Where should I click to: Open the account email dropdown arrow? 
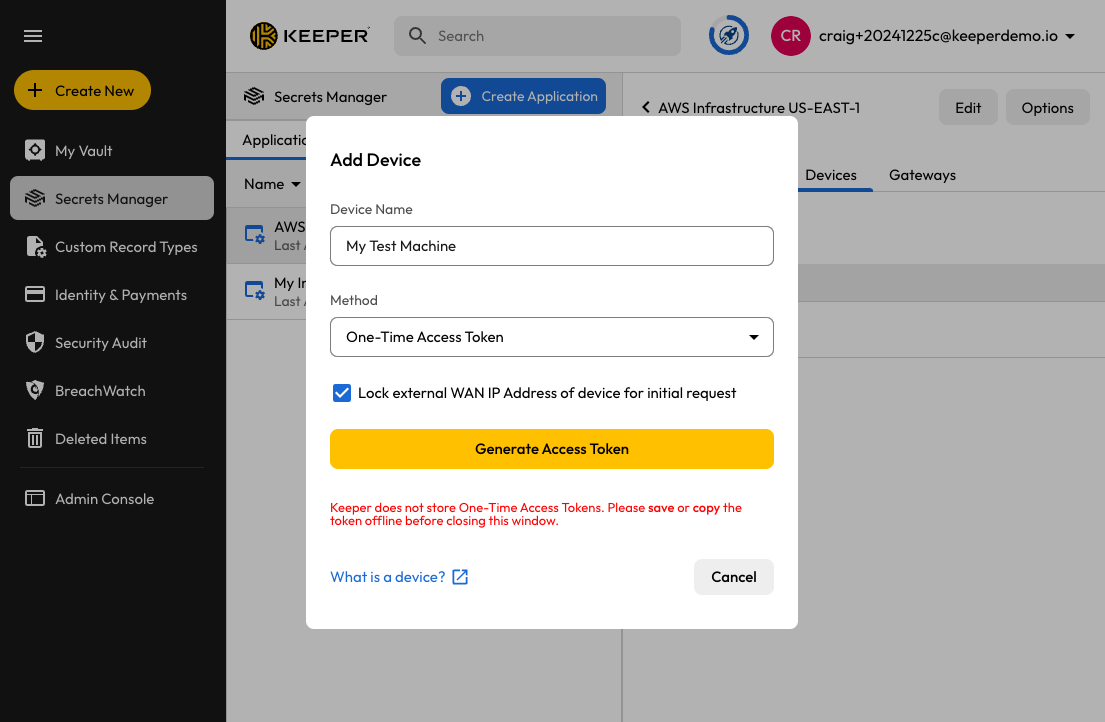click(1070, 36)
